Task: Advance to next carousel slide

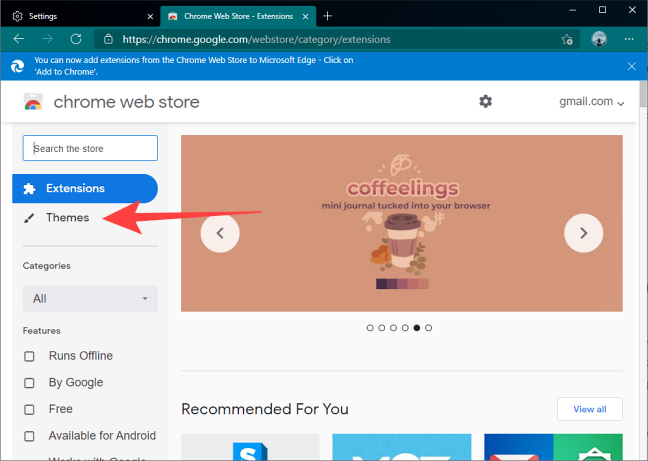Action: point(583,233)
